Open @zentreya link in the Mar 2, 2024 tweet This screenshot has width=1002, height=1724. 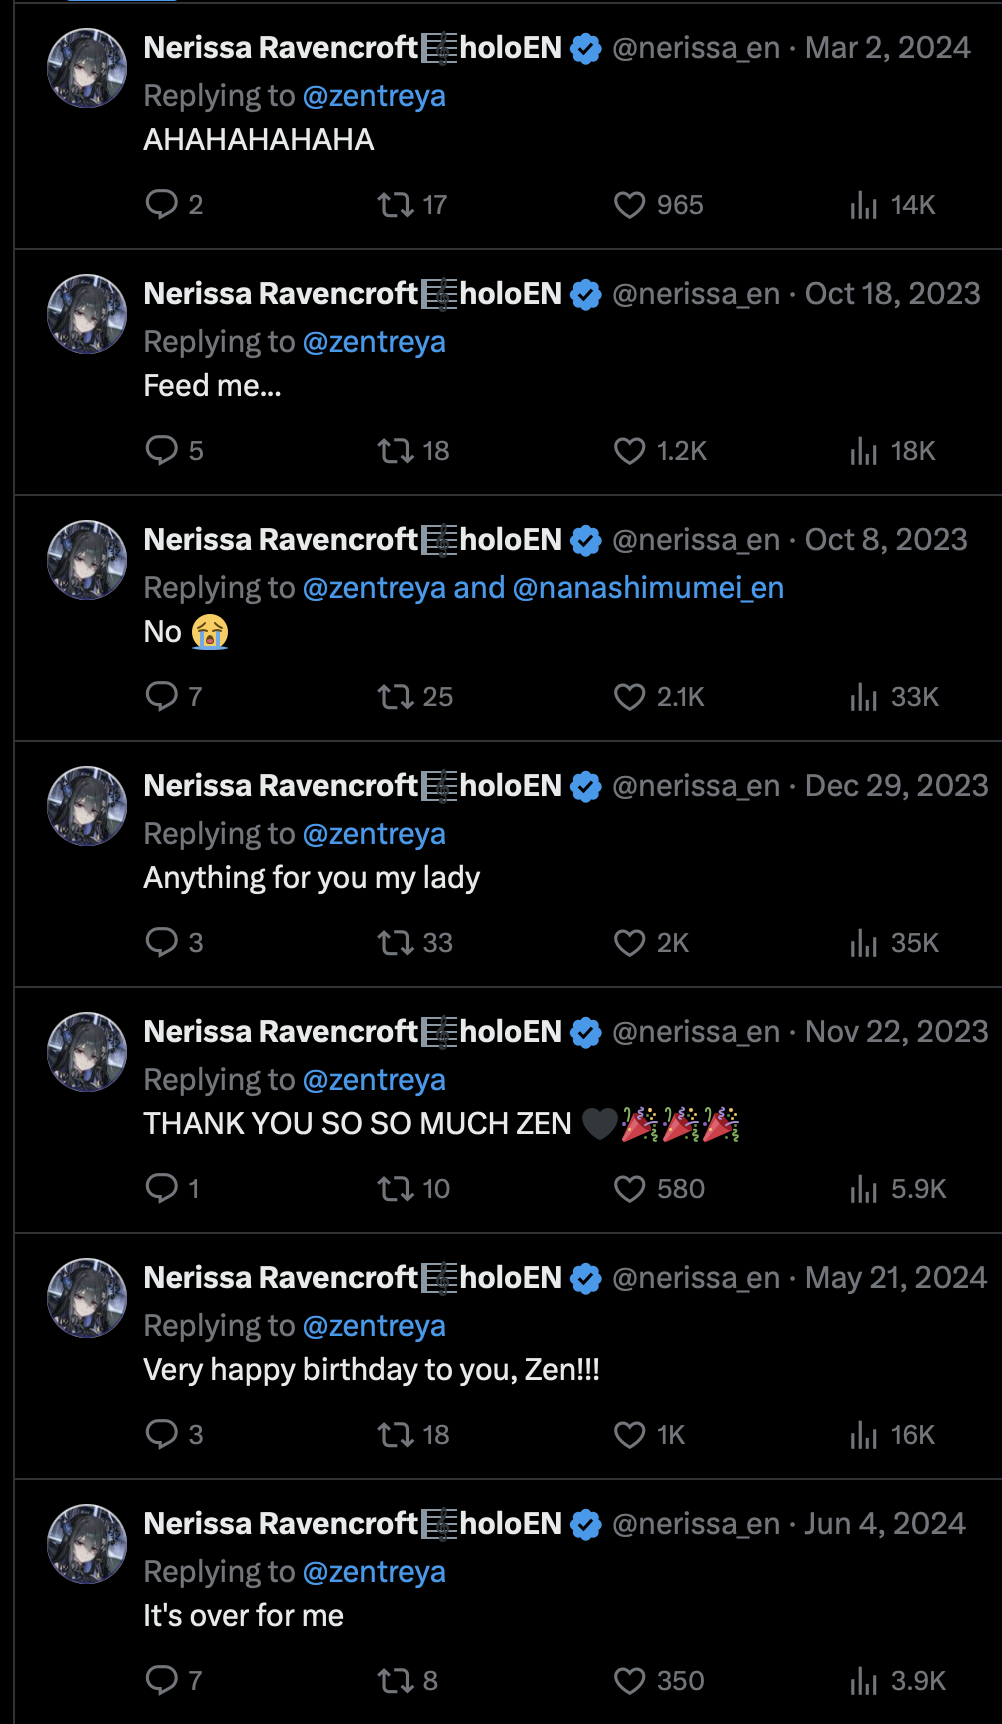point(374,96)
